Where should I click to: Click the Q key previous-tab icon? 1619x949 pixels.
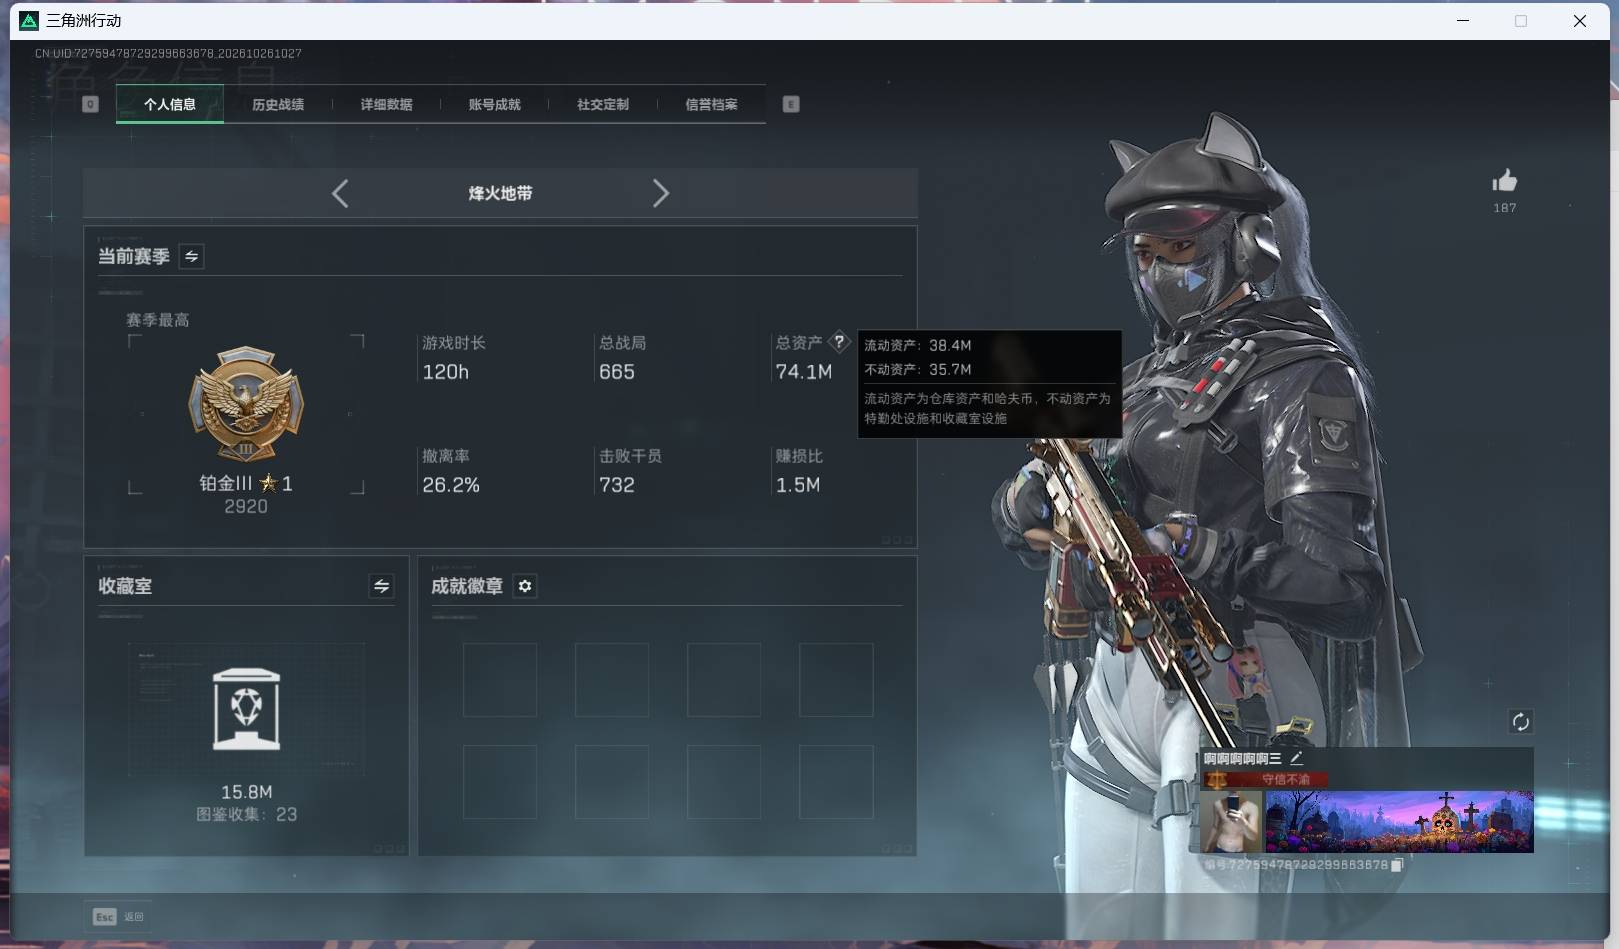coord(90,104)
